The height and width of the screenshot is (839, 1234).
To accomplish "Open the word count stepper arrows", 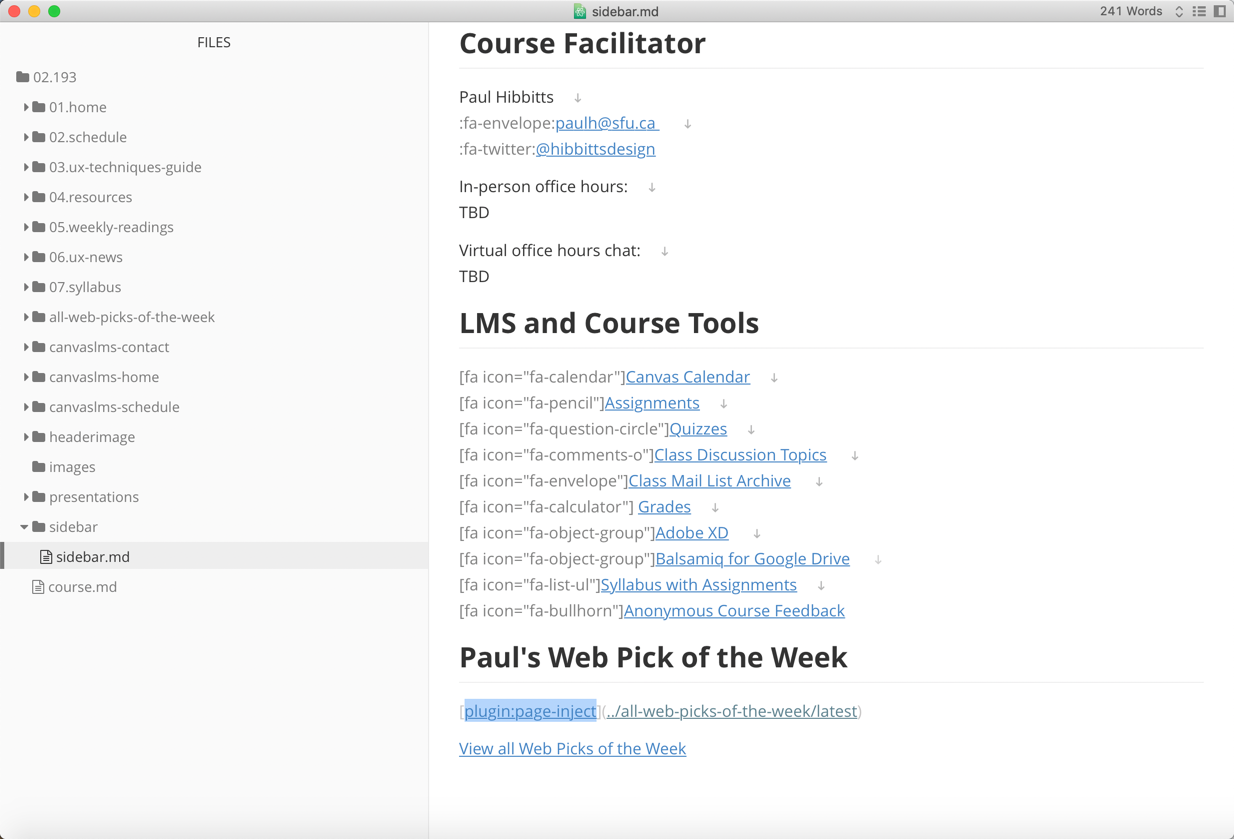I will point(1179,11).
